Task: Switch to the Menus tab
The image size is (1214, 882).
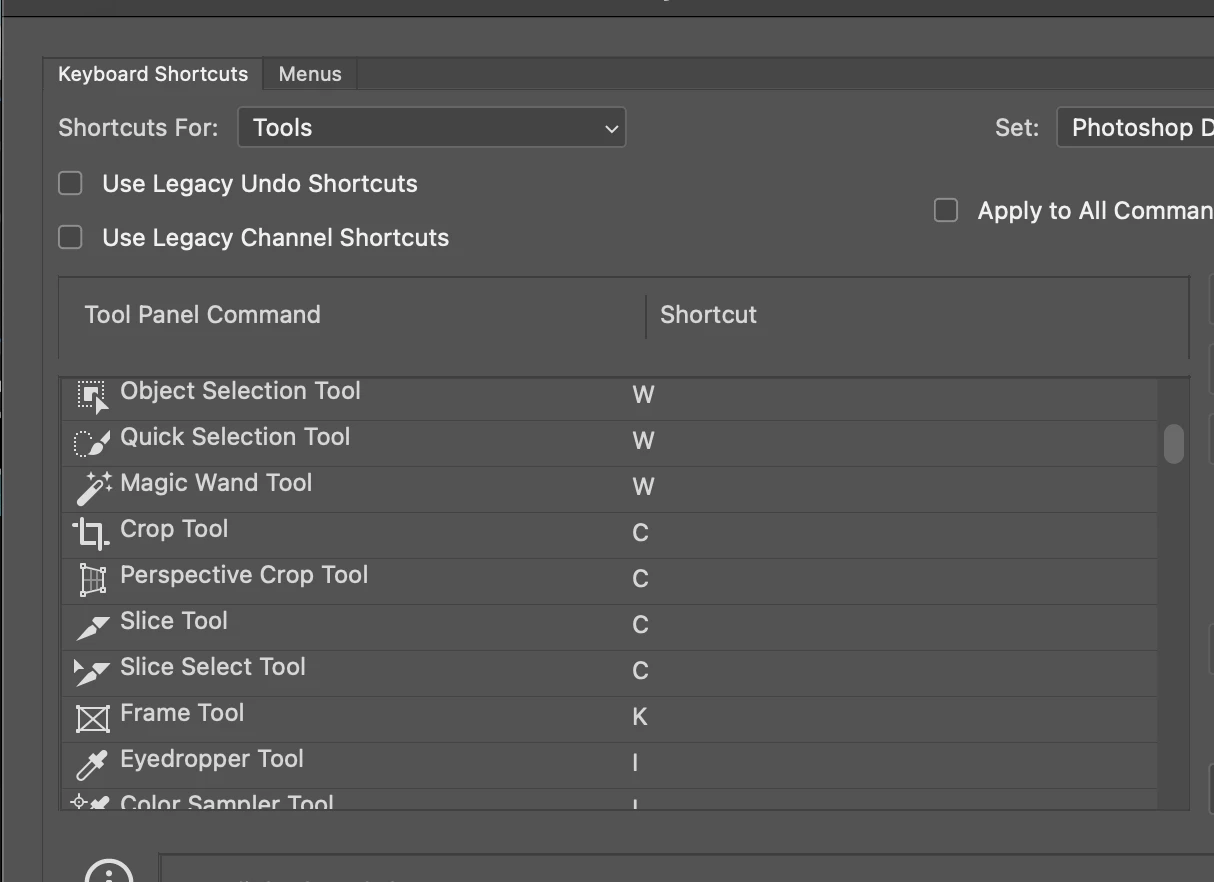Action: pos(310,75)
